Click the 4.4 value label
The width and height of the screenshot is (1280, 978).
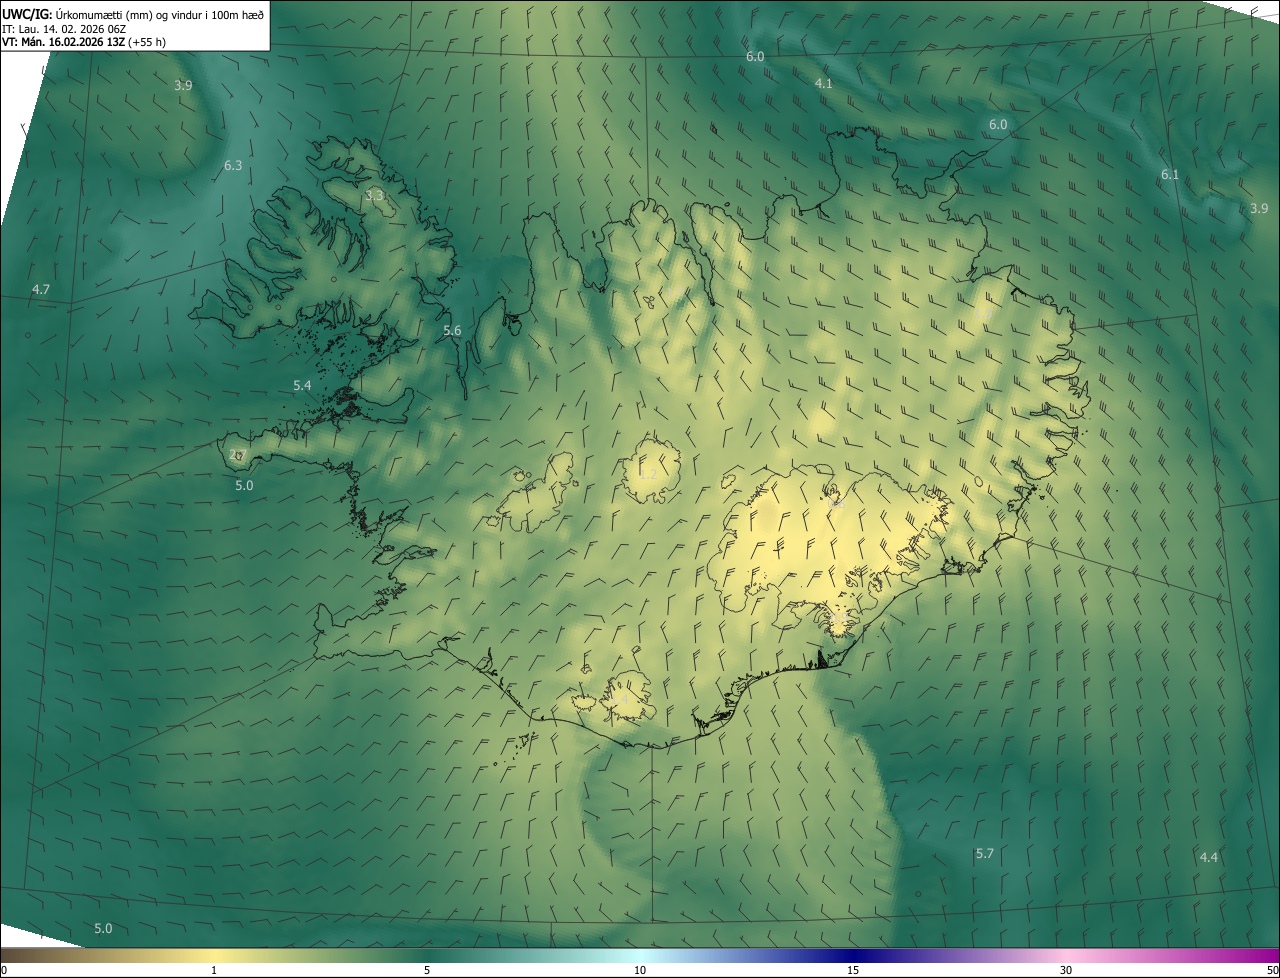coord(1209,857)
